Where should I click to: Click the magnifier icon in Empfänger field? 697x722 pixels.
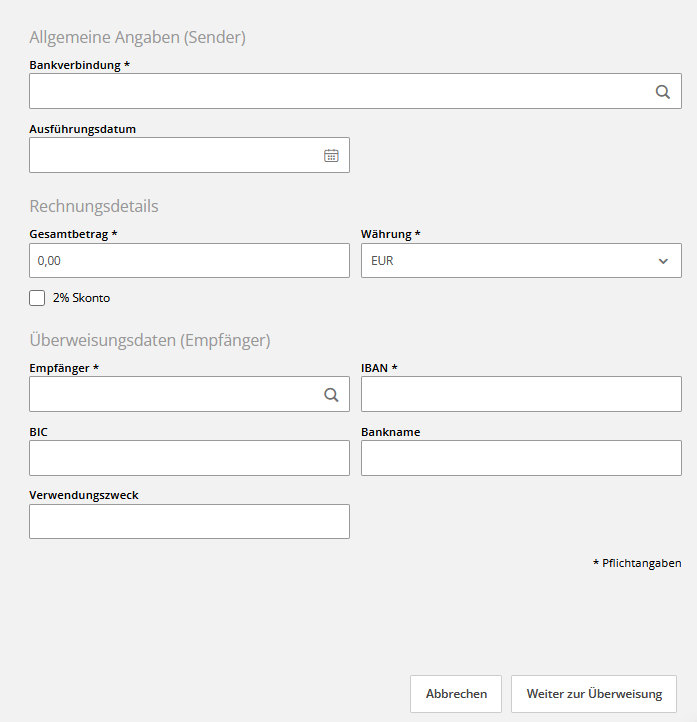pyautogui.click(x=331, y=394)
